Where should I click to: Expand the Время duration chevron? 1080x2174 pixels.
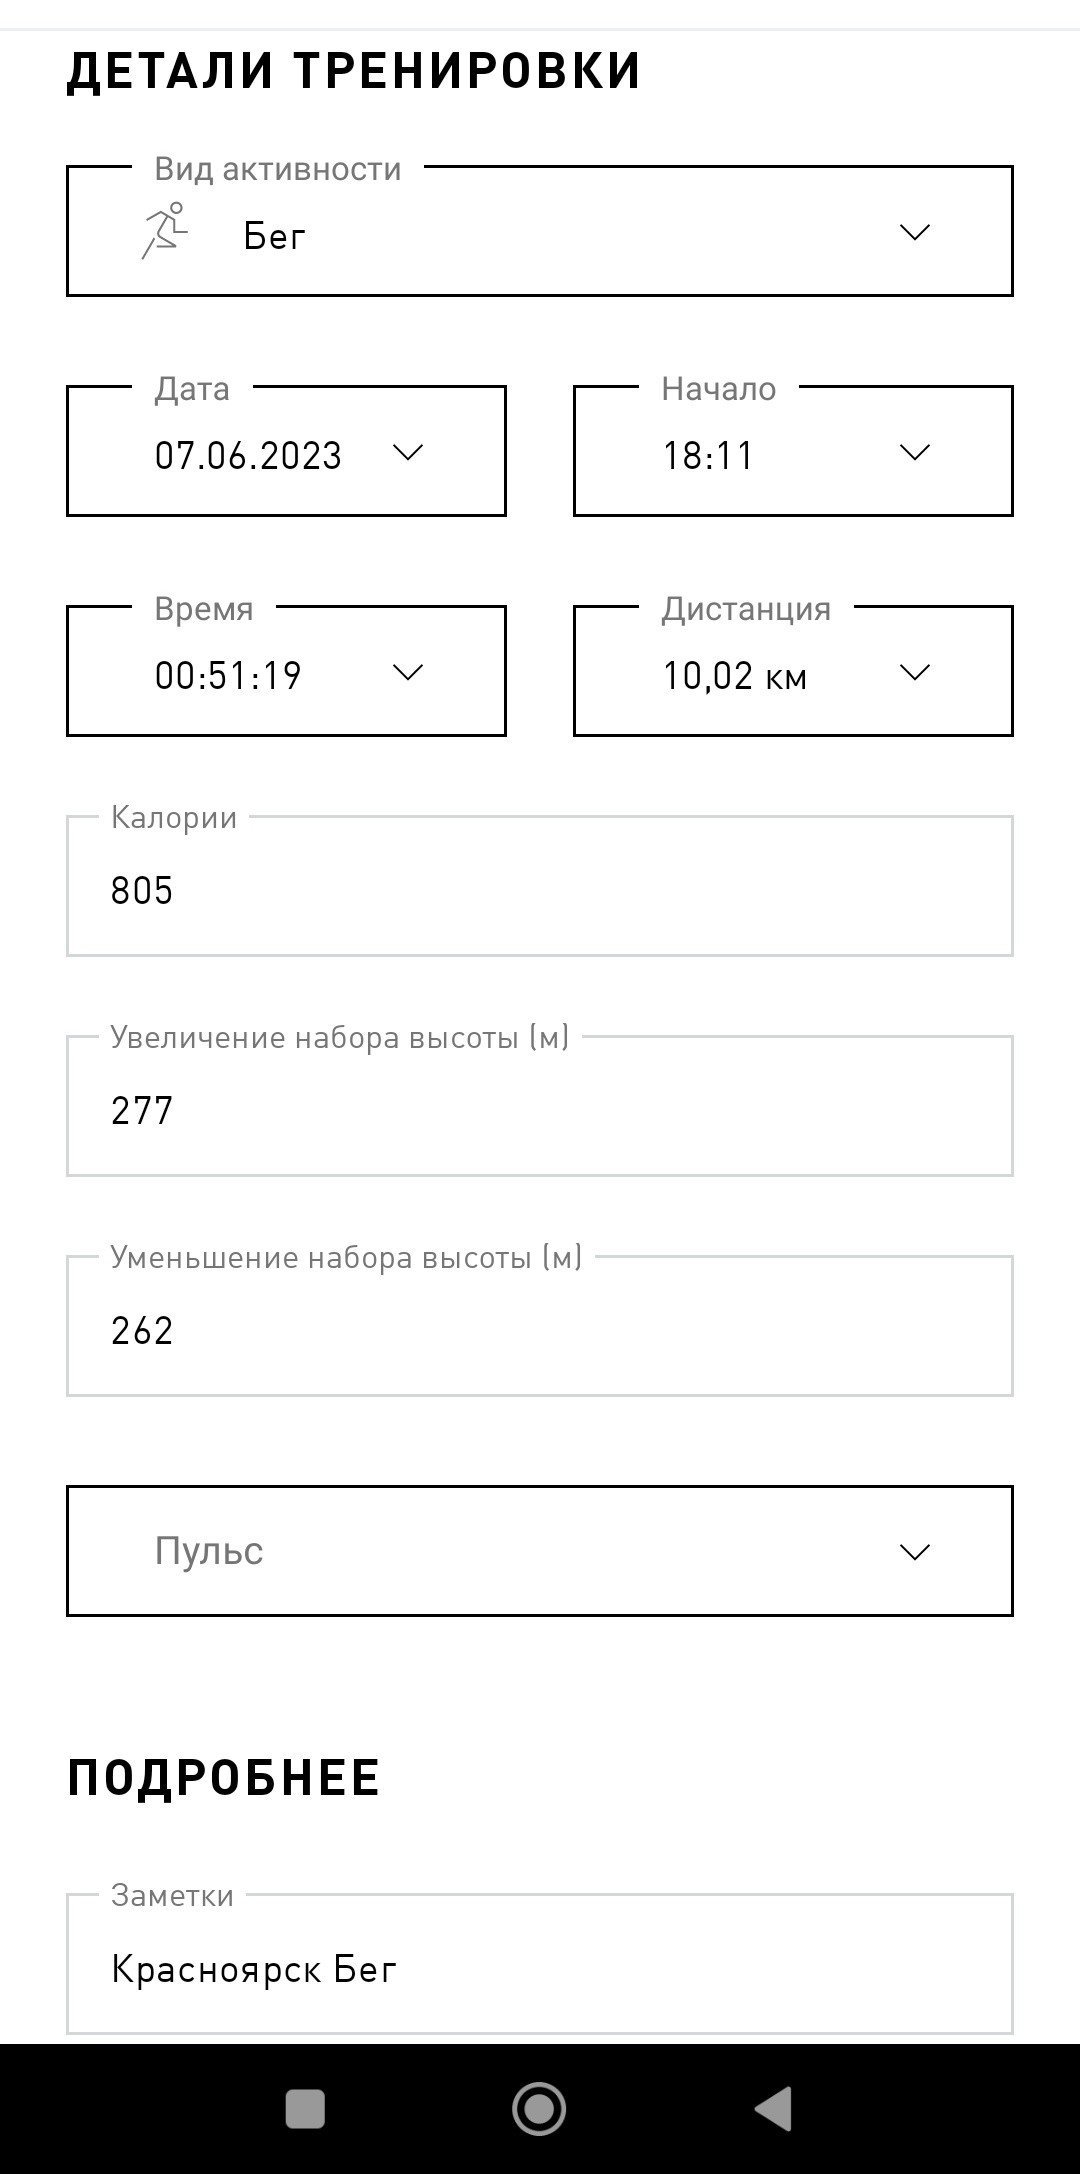[x=407, y=672]
